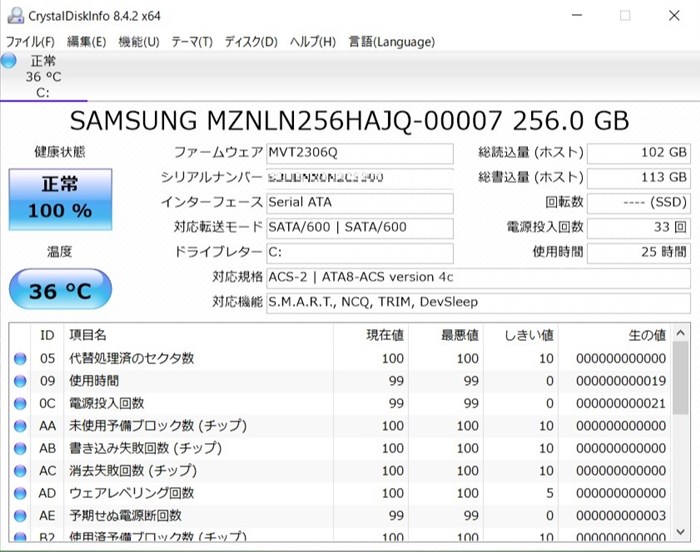Click the features field S.M.A.R.T., NCQ, TRIM, DevSleep
Viewport: 700px width, 552px height.
(x=478, y=303)
